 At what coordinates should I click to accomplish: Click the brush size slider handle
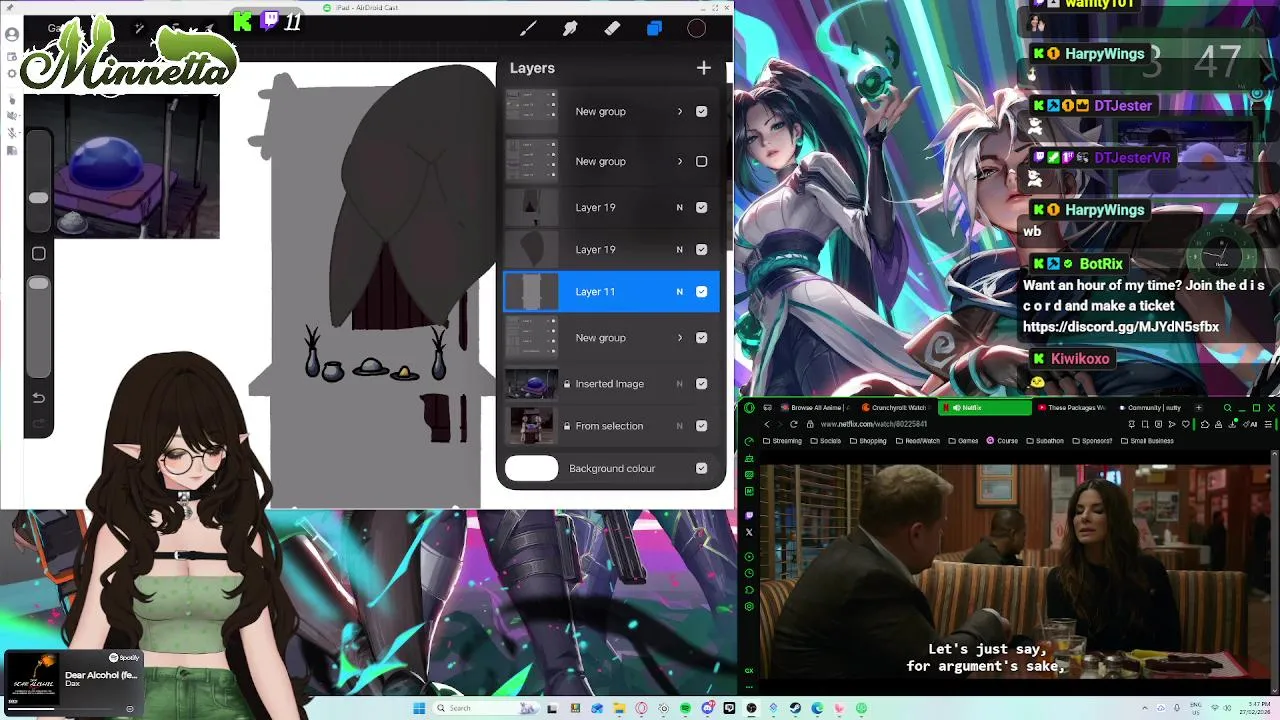click(x=38, y=197)
